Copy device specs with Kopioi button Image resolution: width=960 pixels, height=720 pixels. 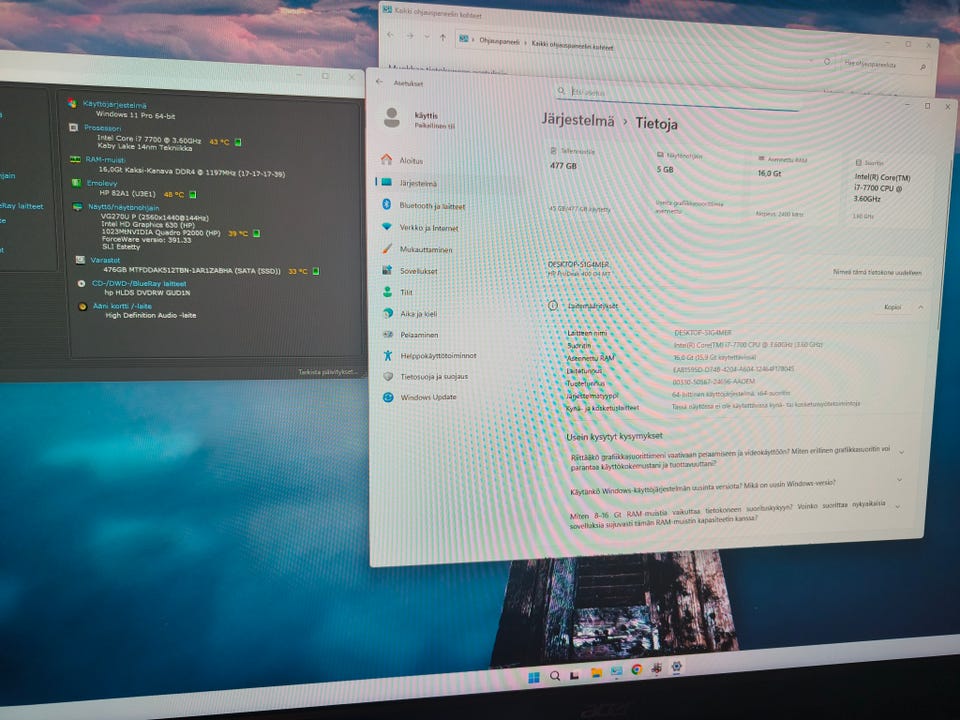tap(892, 307)
